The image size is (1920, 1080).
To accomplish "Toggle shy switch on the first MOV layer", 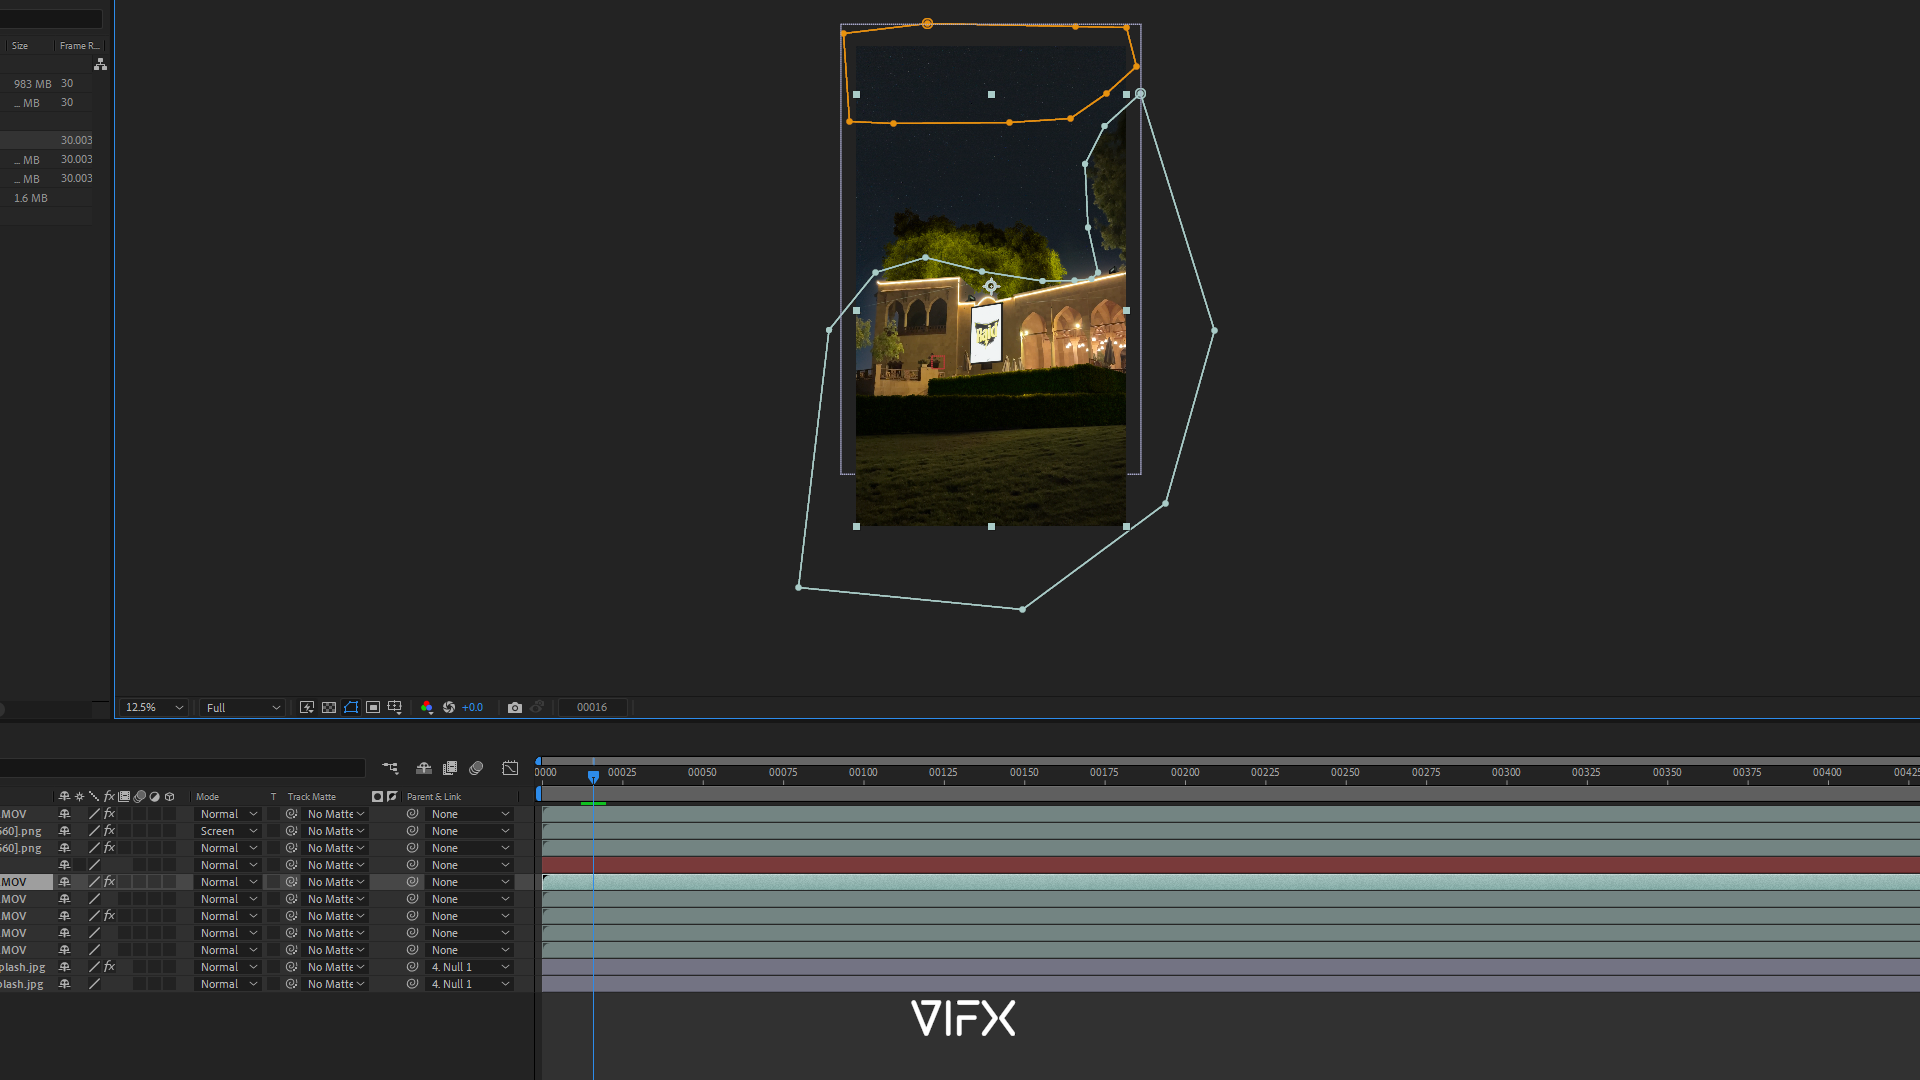I will (x=64, y=814).
